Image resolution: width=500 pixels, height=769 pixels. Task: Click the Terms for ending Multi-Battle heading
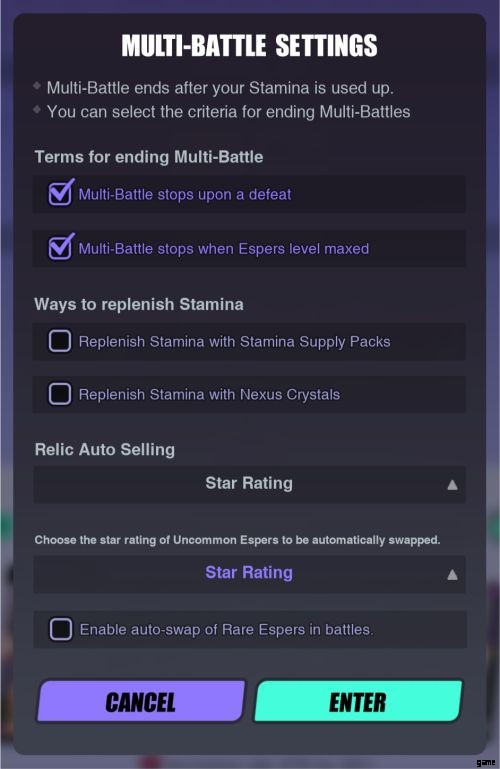pos(149,157)
